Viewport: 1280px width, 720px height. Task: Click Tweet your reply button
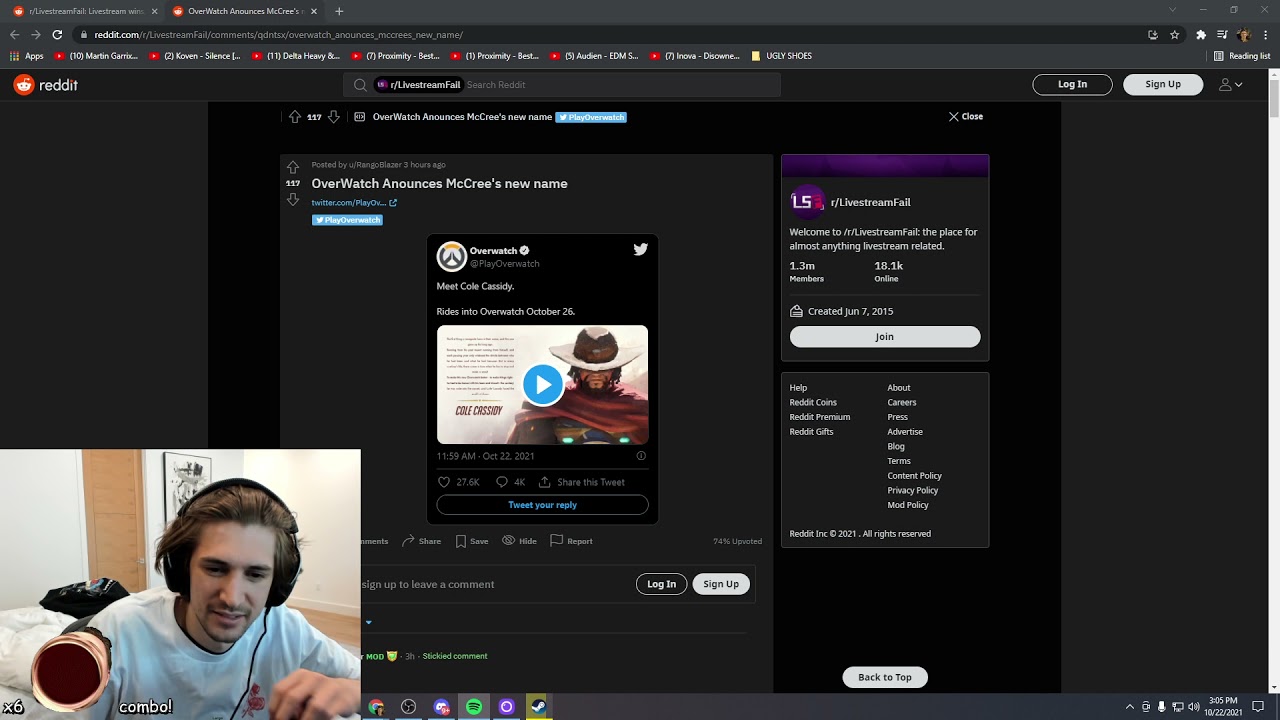[x=542, y=505]
